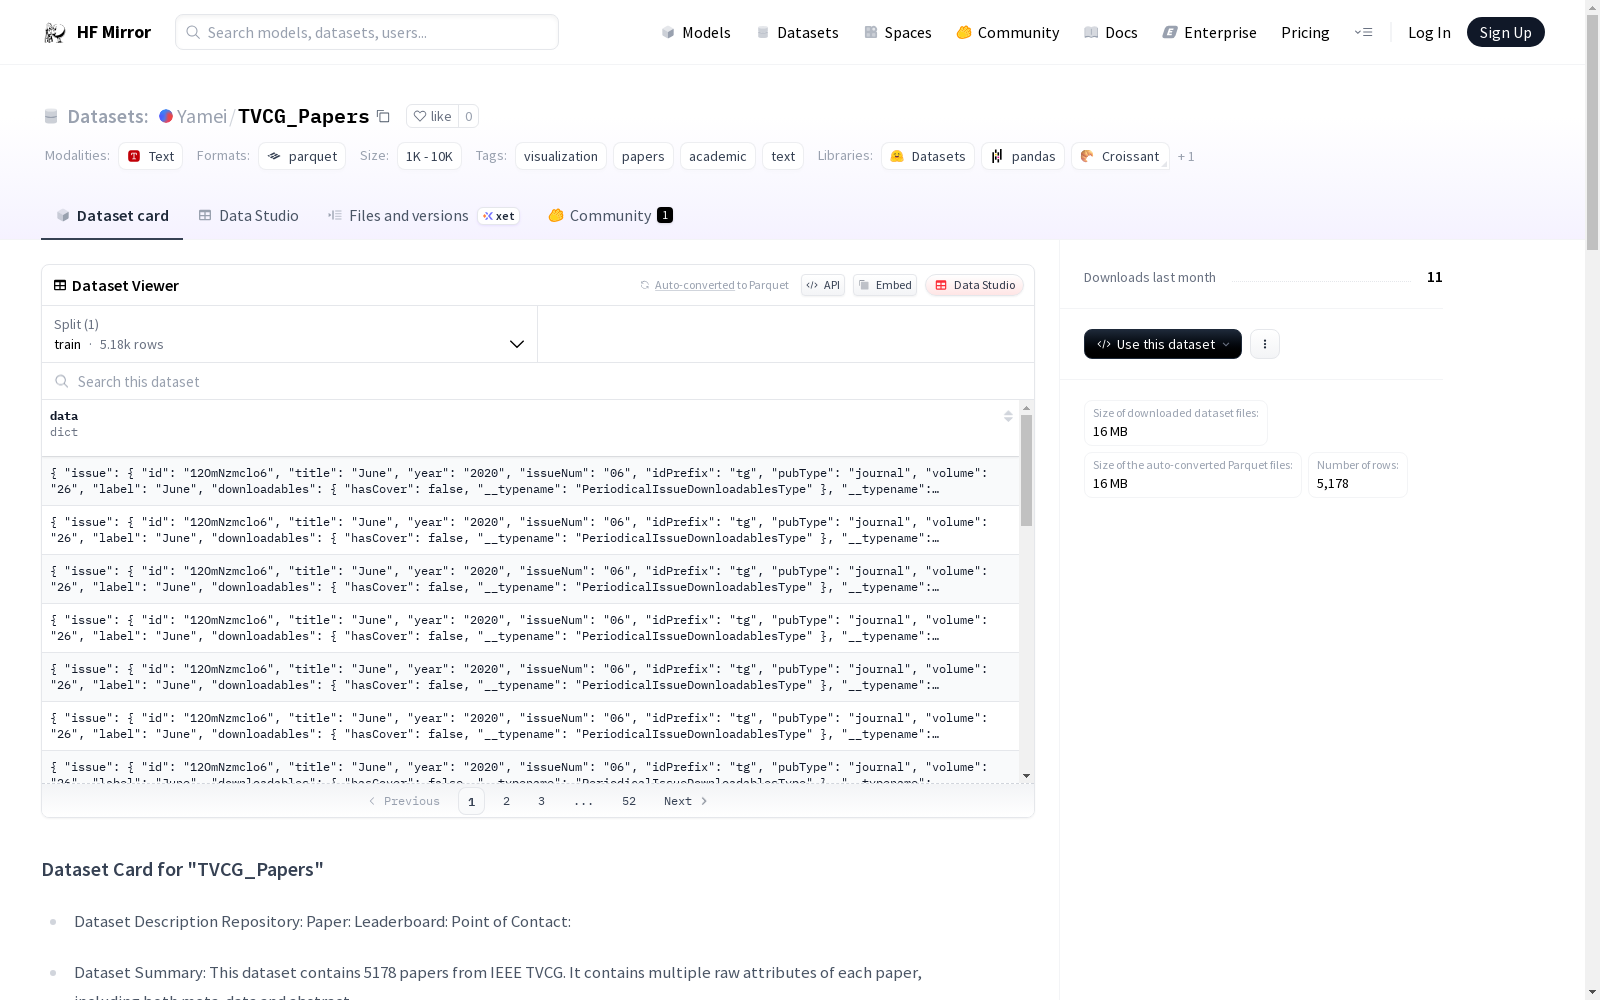Click the current page 1 button
The image size is (1600, 1000).
471,801
